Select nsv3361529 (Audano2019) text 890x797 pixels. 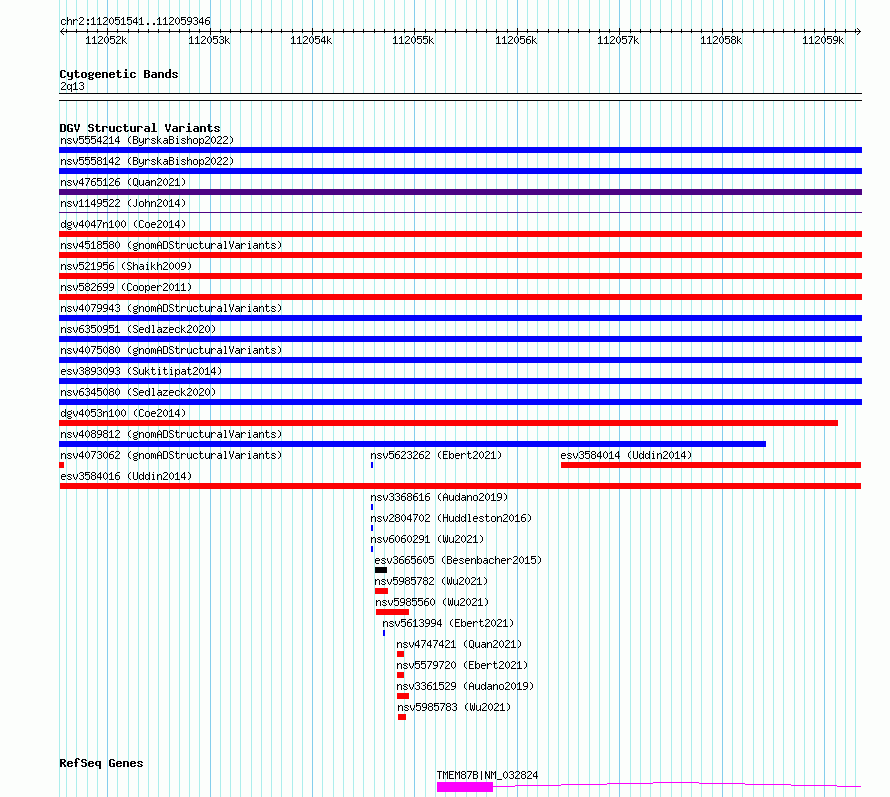click(x=465, y=686)
